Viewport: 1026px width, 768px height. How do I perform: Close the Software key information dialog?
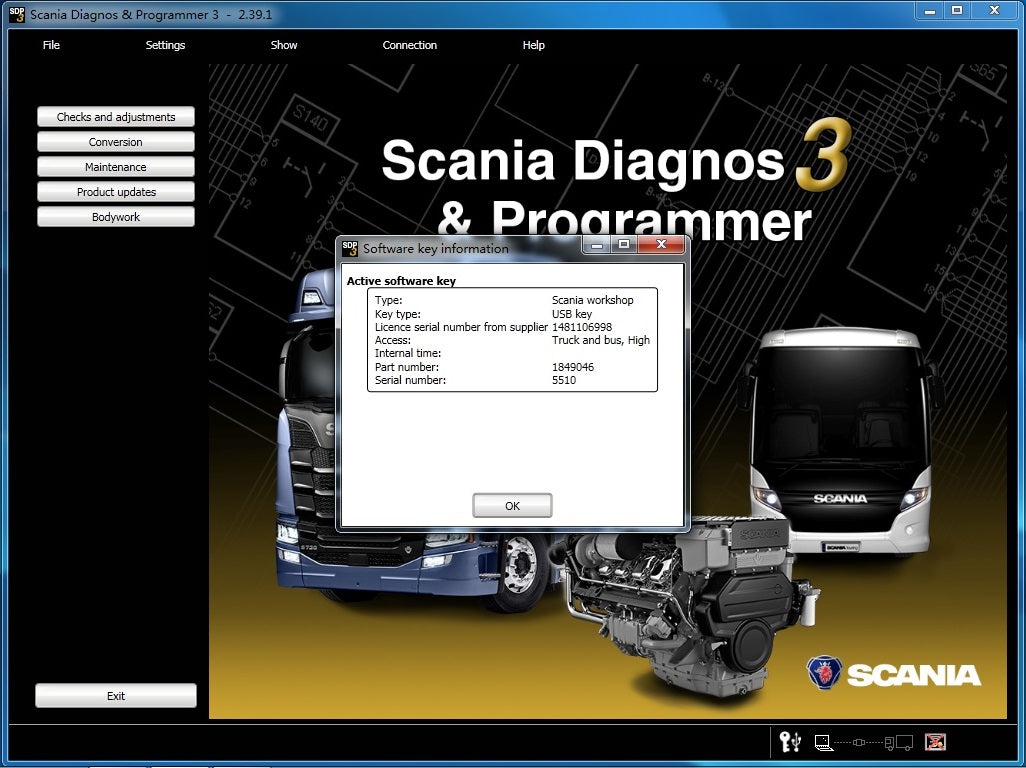(x=661, y=245)
